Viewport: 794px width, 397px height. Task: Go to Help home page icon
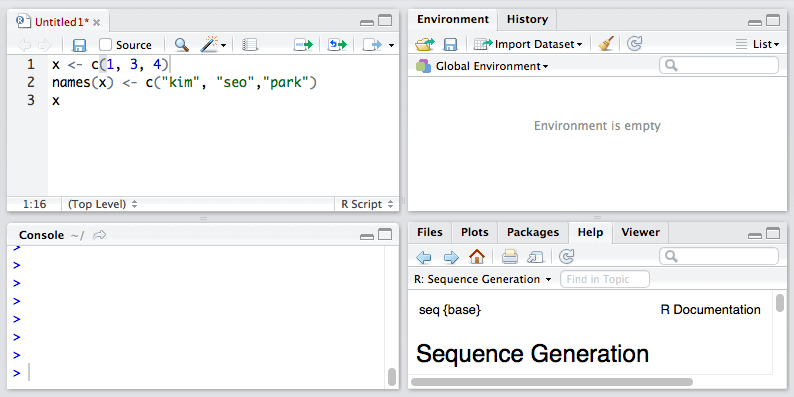[x=477, y=256]
